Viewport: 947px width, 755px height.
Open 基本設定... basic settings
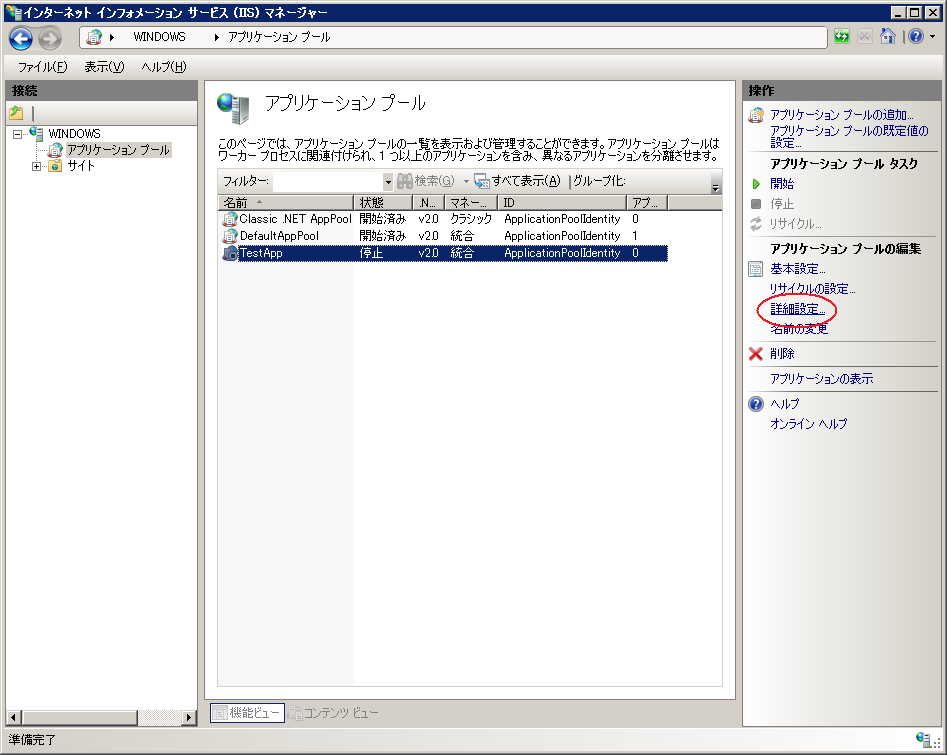tap(798, 269)
